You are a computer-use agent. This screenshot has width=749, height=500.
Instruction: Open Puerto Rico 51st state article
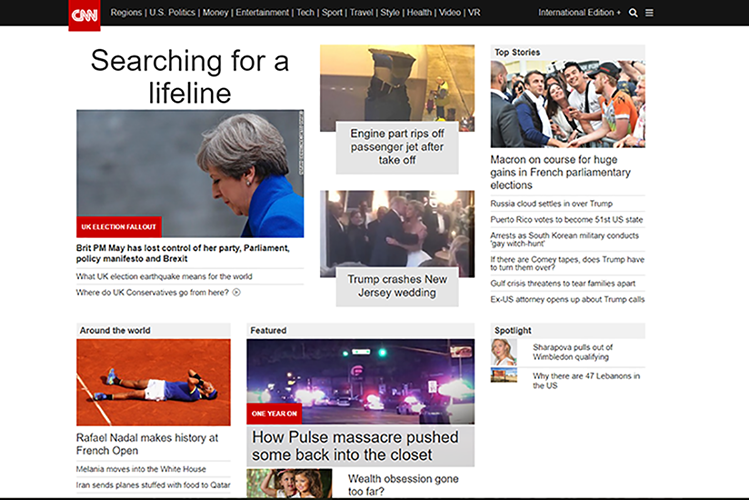(566, 219)
